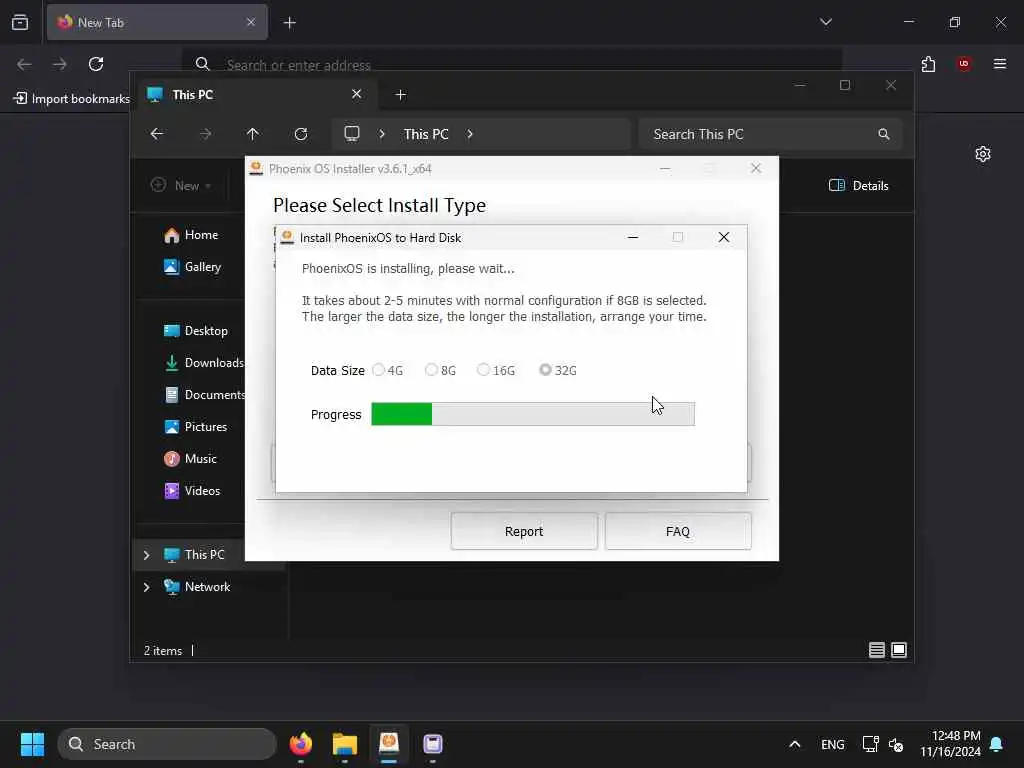Open Firefox new tab settings gear
Screen dimensions: 1024x768
[x=983, y=154]
